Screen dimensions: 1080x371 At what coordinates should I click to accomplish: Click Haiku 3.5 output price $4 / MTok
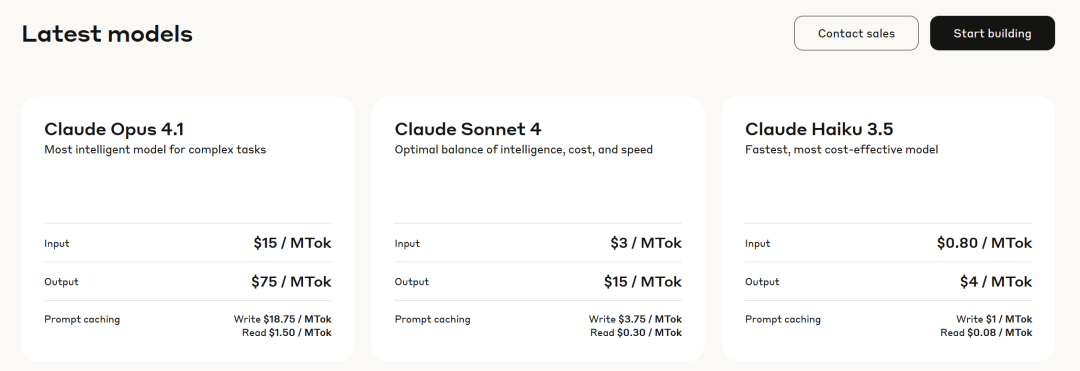(x=996, y=282)
